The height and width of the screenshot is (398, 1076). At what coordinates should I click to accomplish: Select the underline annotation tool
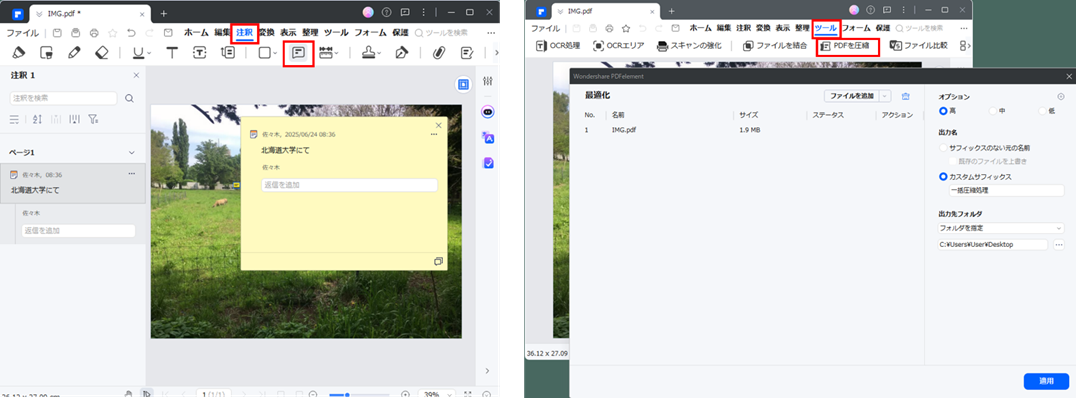(139, 53)
